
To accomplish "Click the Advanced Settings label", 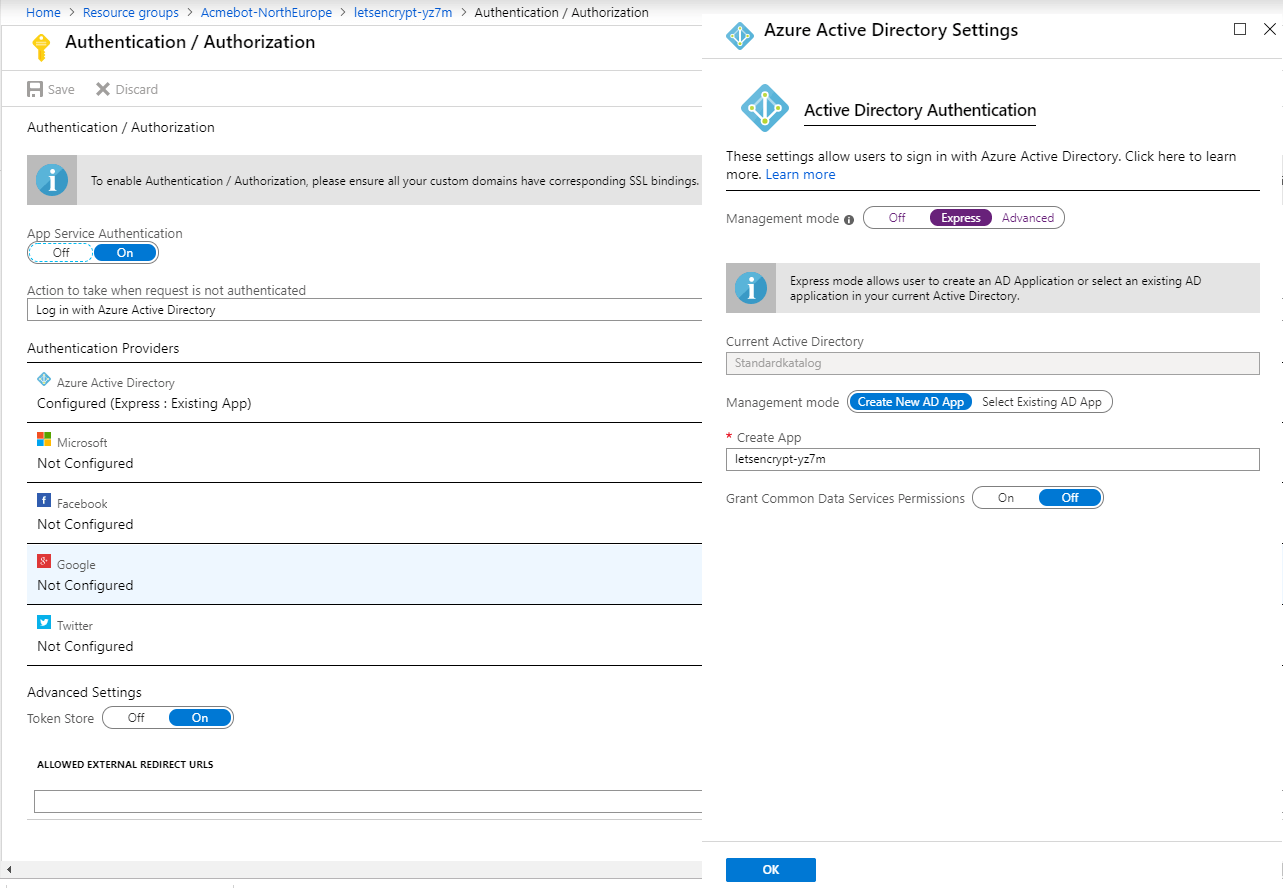I will tap(84, 692).
